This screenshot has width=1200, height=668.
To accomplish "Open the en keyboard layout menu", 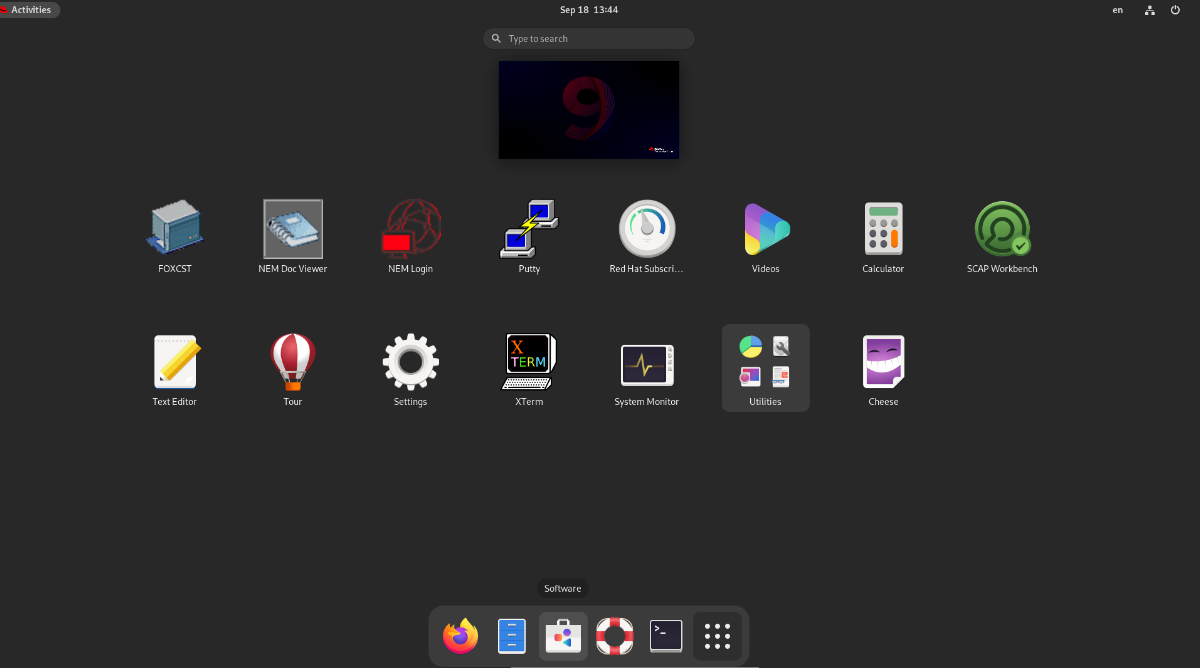I will [1117, 10].
